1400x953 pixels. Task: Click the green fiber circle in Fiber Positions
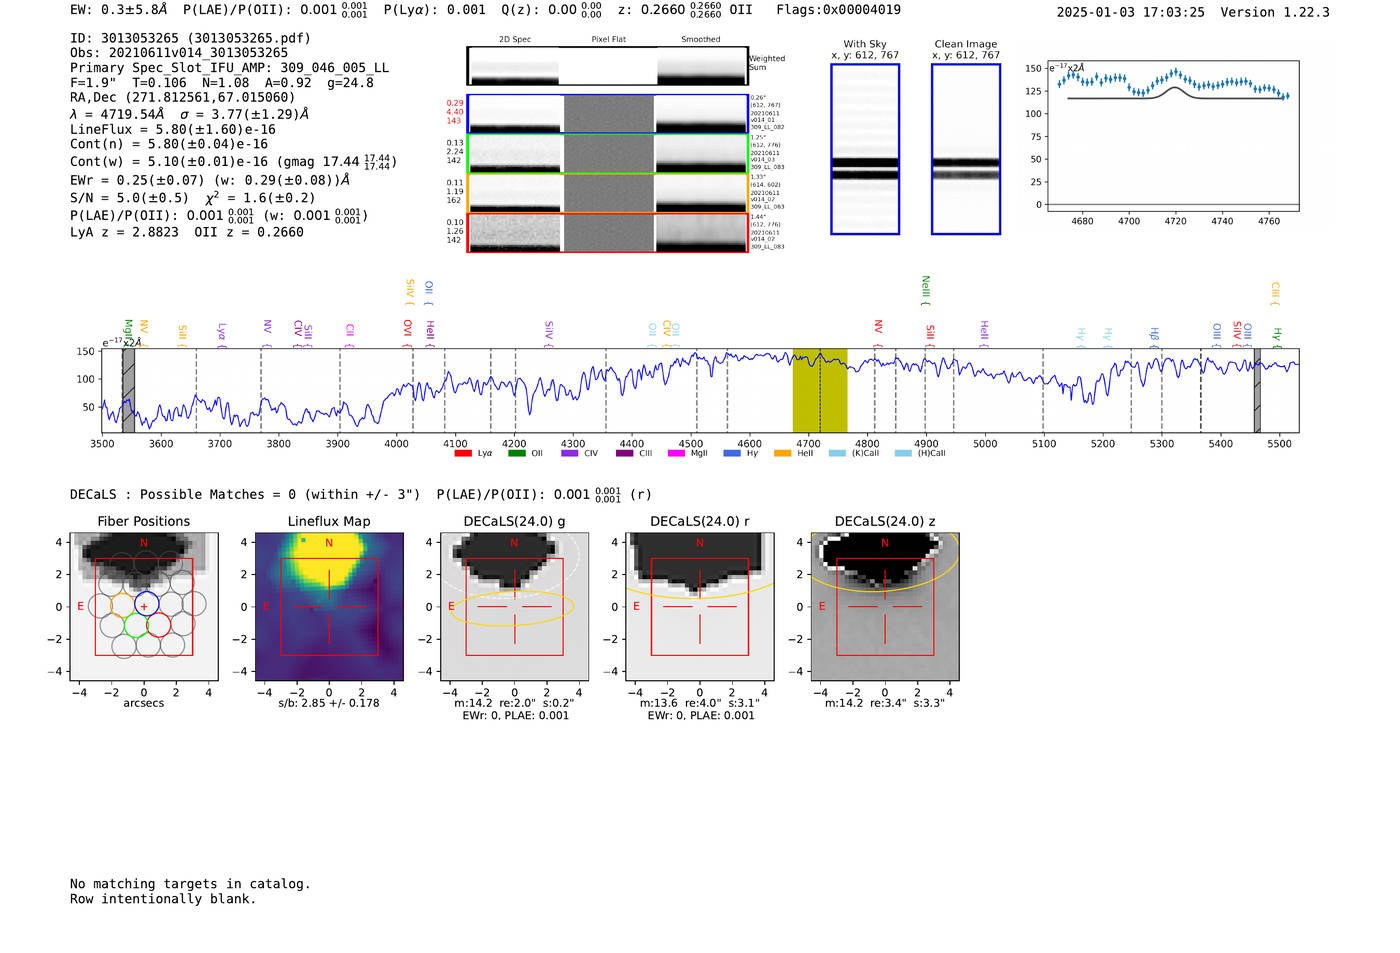134,625
